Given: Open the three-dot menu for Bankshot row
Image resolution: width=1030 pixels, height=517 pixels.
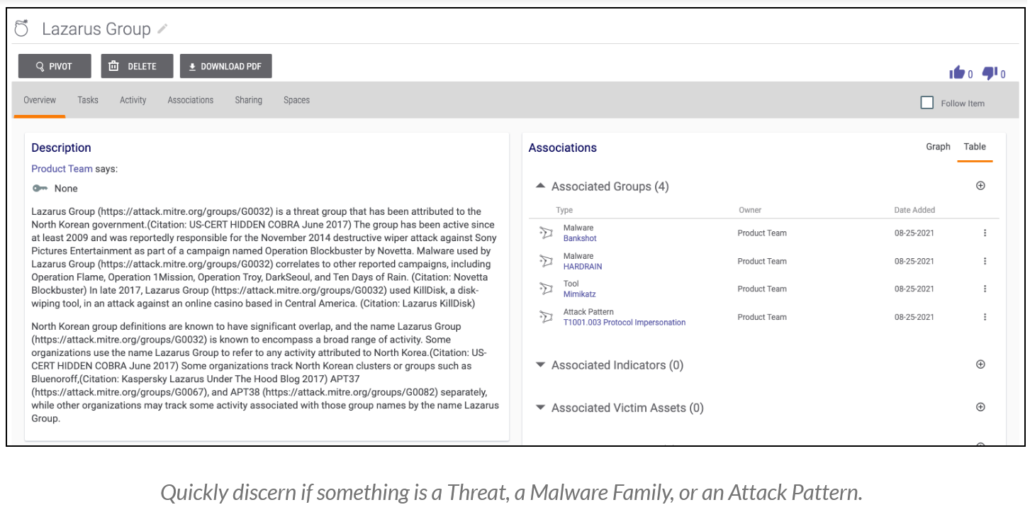Looking at the screenshot, I should coord(985,233).
